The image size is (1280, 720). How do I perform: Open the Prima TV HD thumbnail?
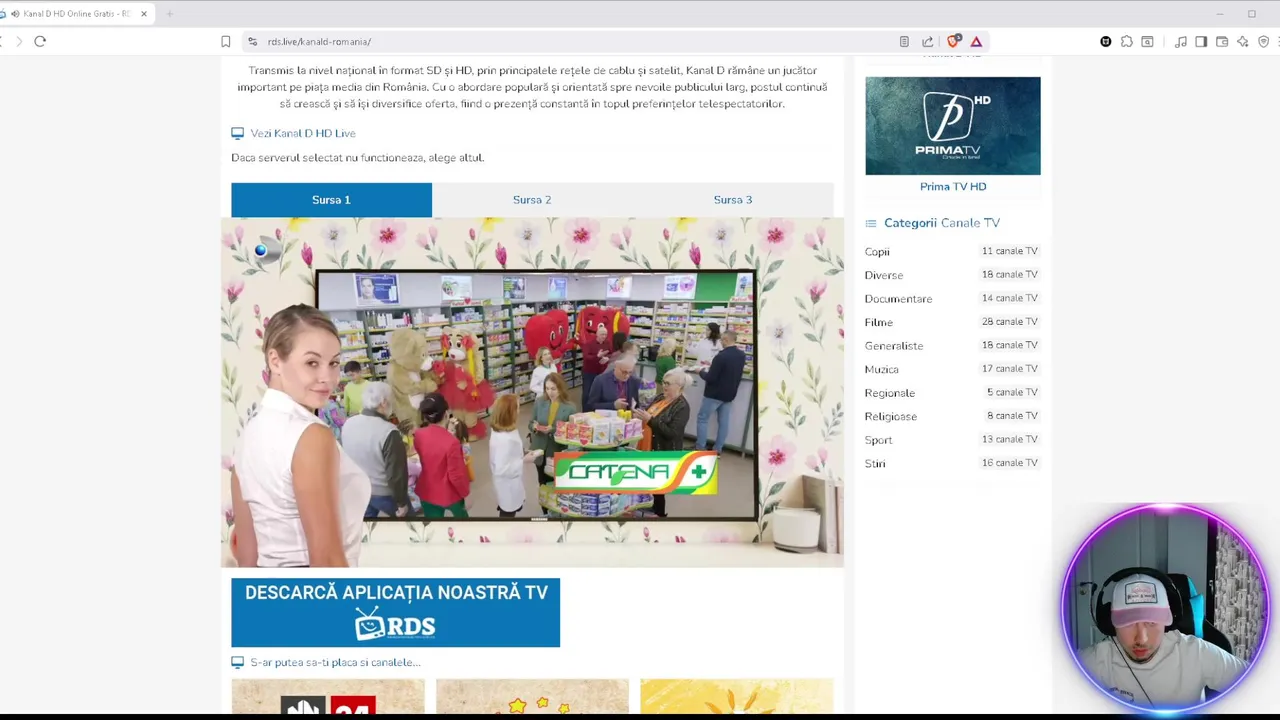(x=953, y=126)
